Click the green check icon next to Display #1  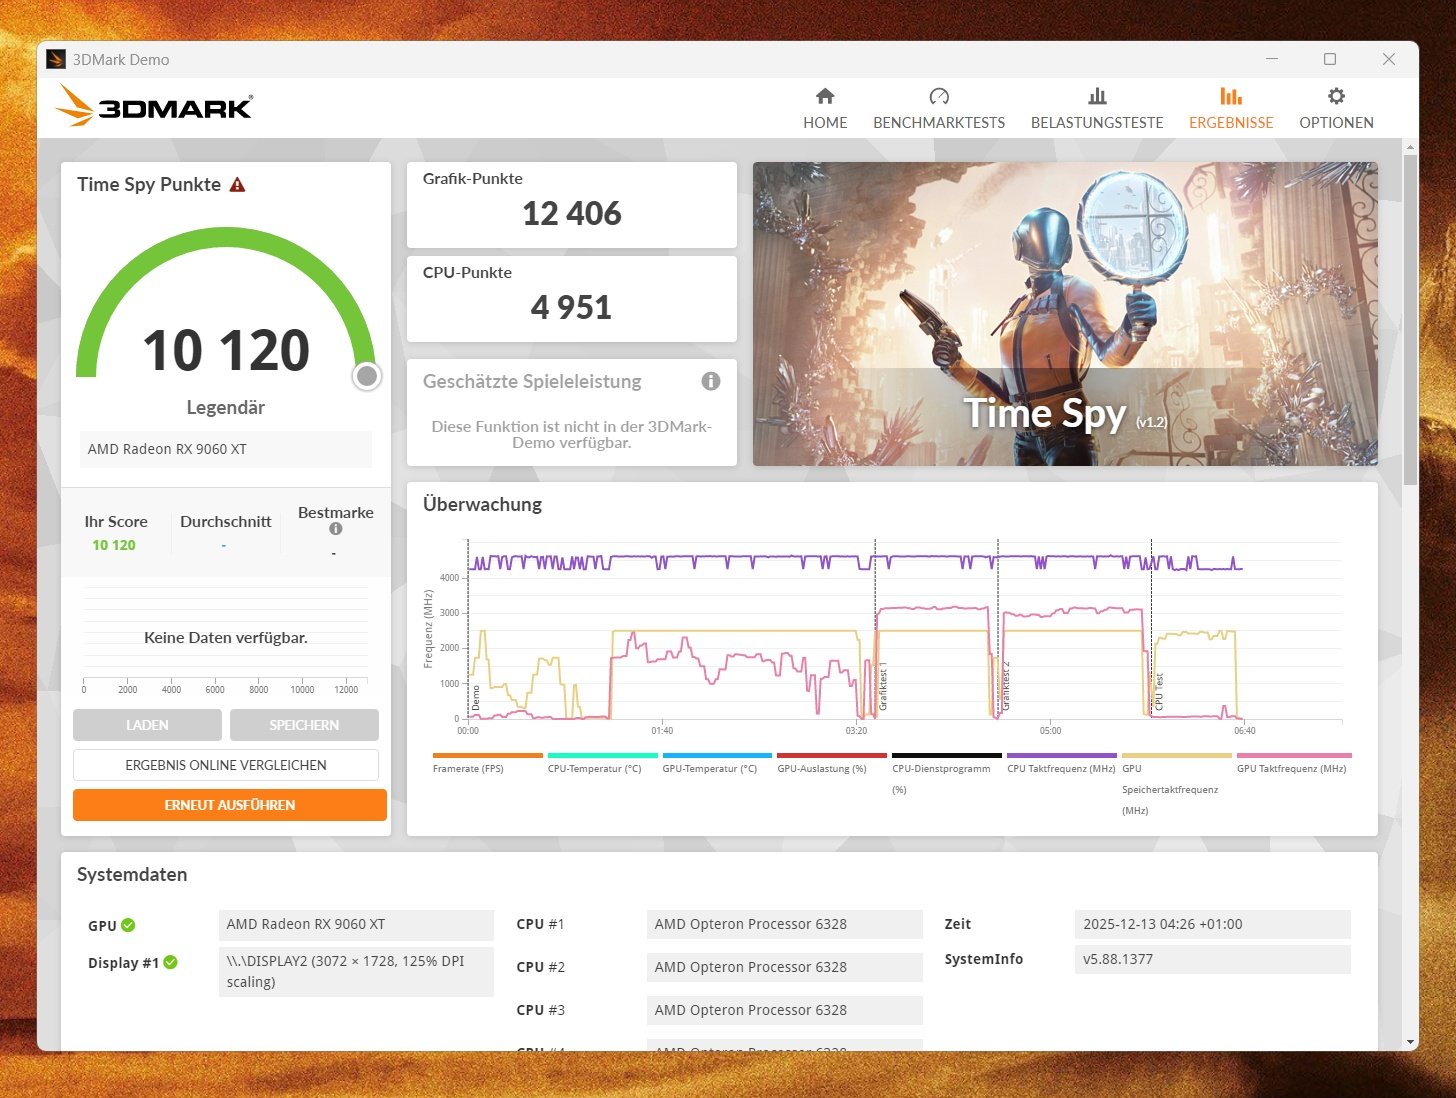tap(170, 962)
